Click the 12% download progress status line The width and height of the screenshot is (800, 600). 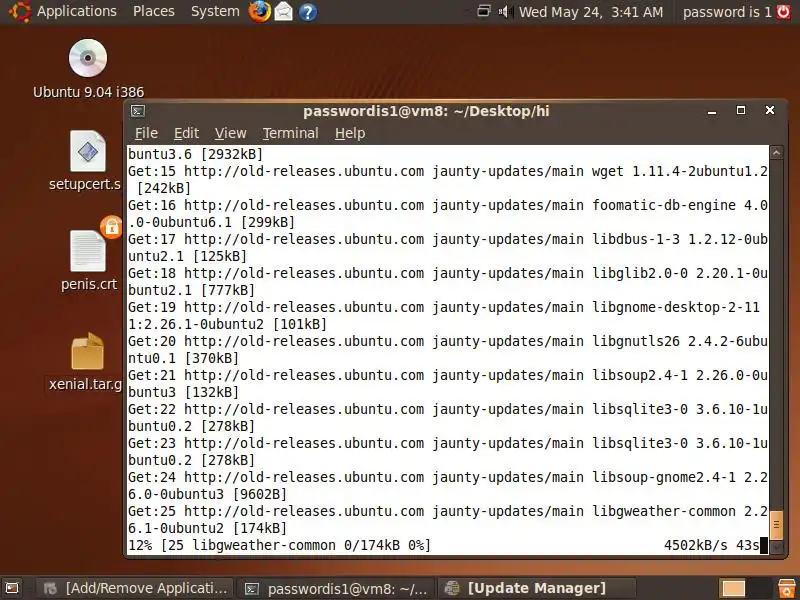click(x=279, y=545)
